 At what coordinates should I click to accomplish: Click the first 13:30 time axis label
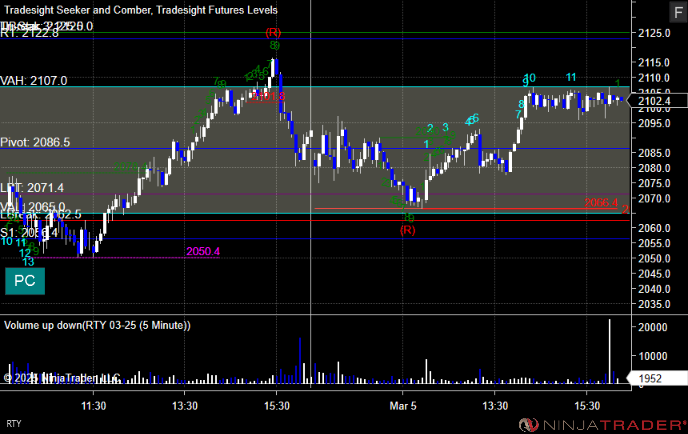point(185,406)
